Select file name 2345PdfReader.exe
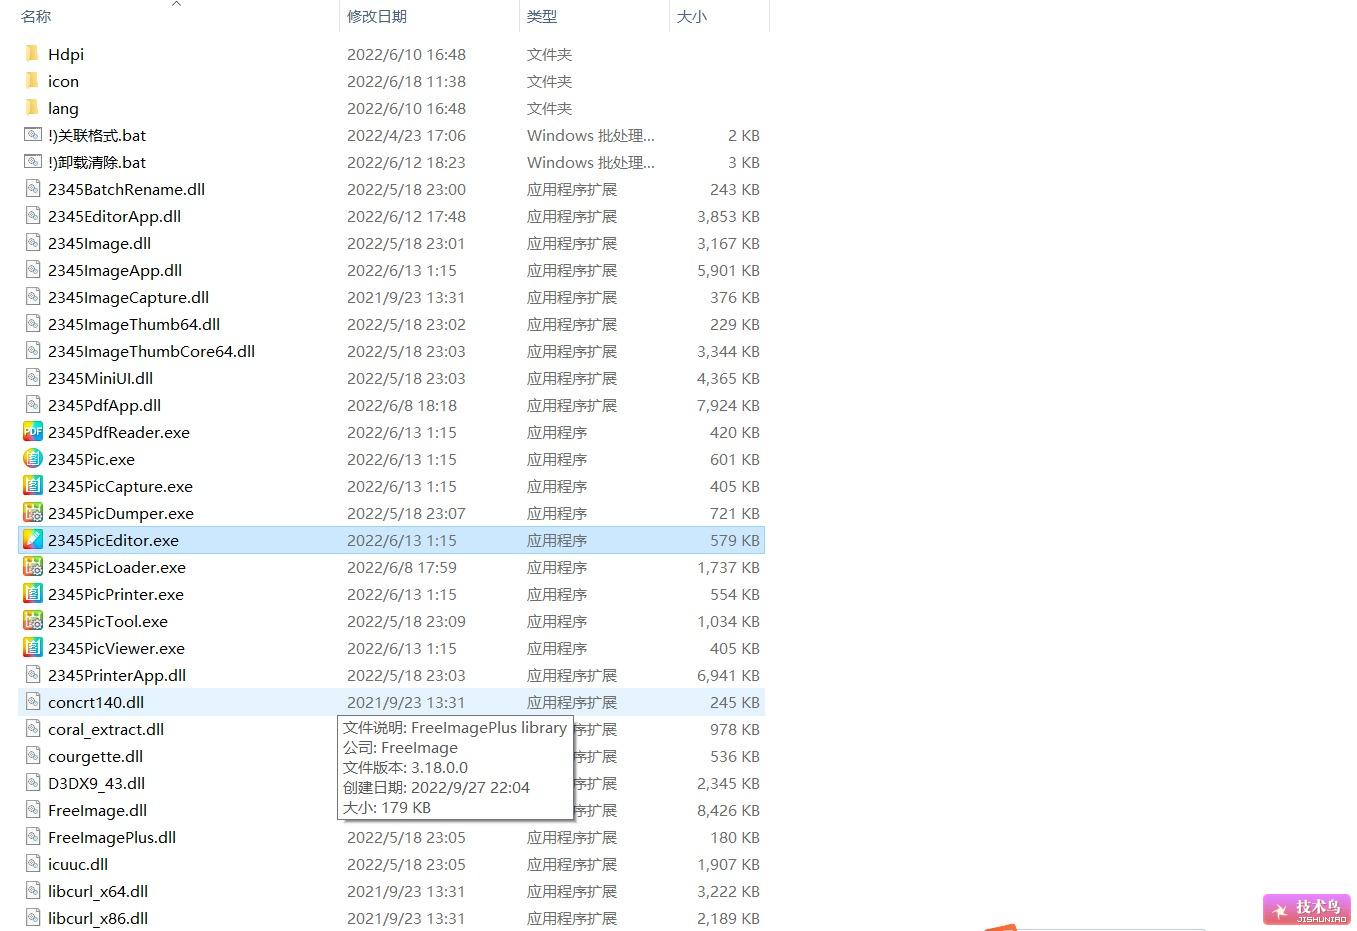Viewport: 1357px width, 931px height. [119, 432]
